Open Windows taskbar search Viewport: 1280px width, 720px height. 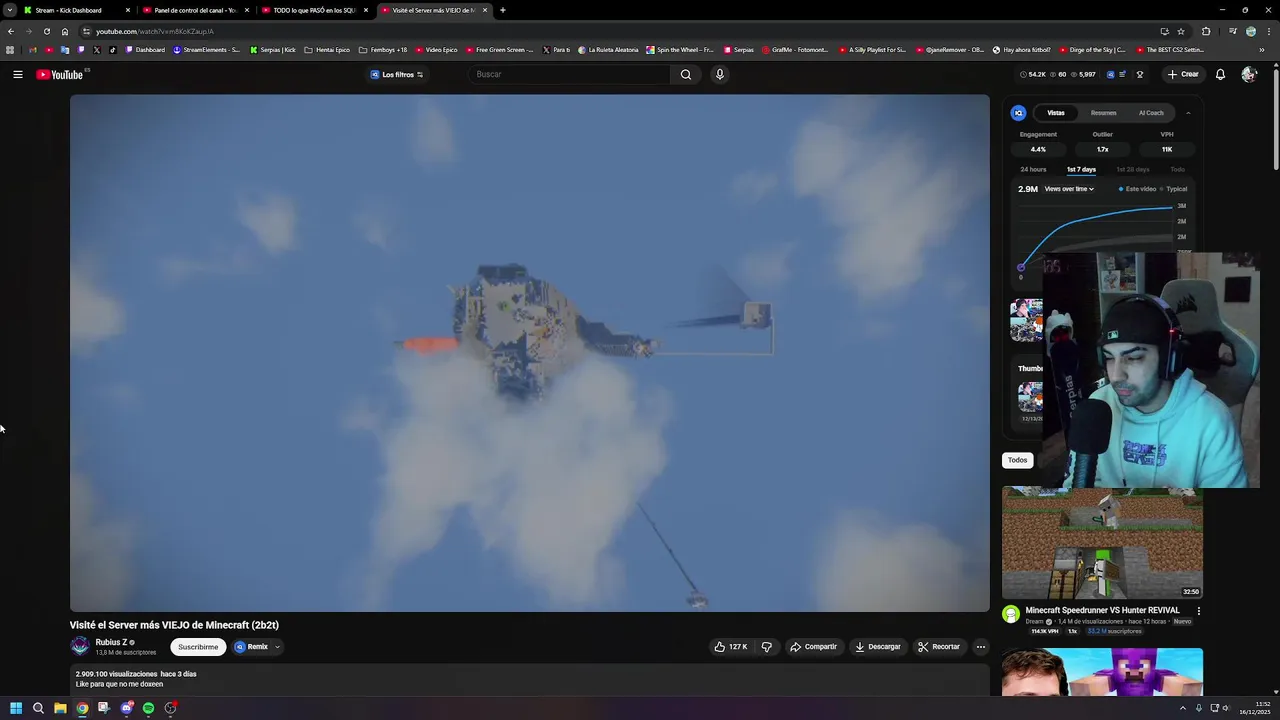tap(38, 708)
